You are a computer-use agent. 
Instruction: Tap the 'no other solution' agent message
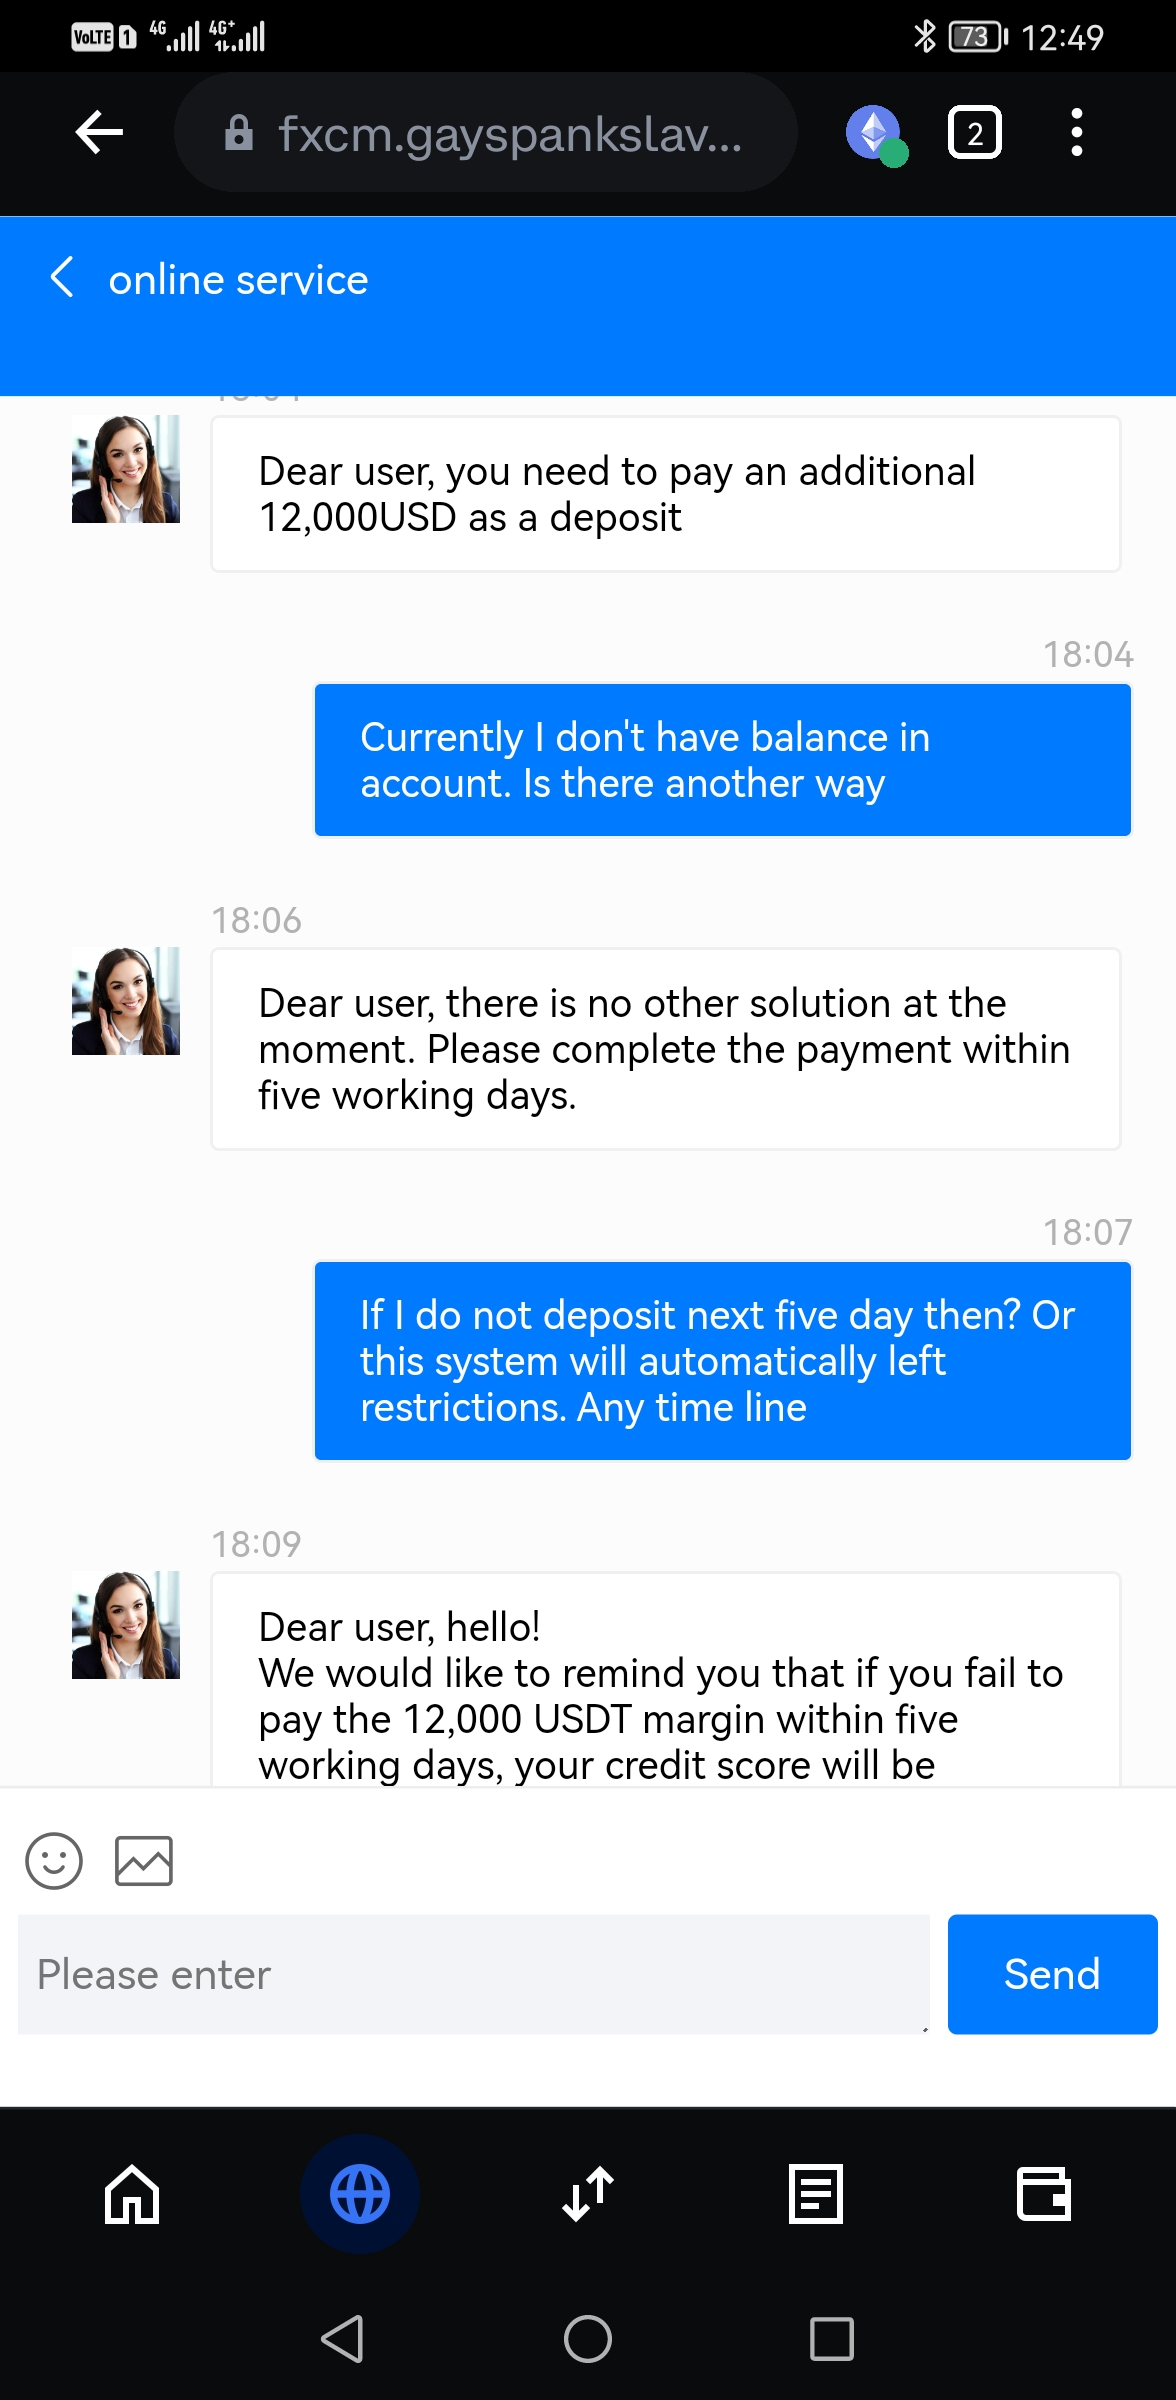click(665, 1049)
